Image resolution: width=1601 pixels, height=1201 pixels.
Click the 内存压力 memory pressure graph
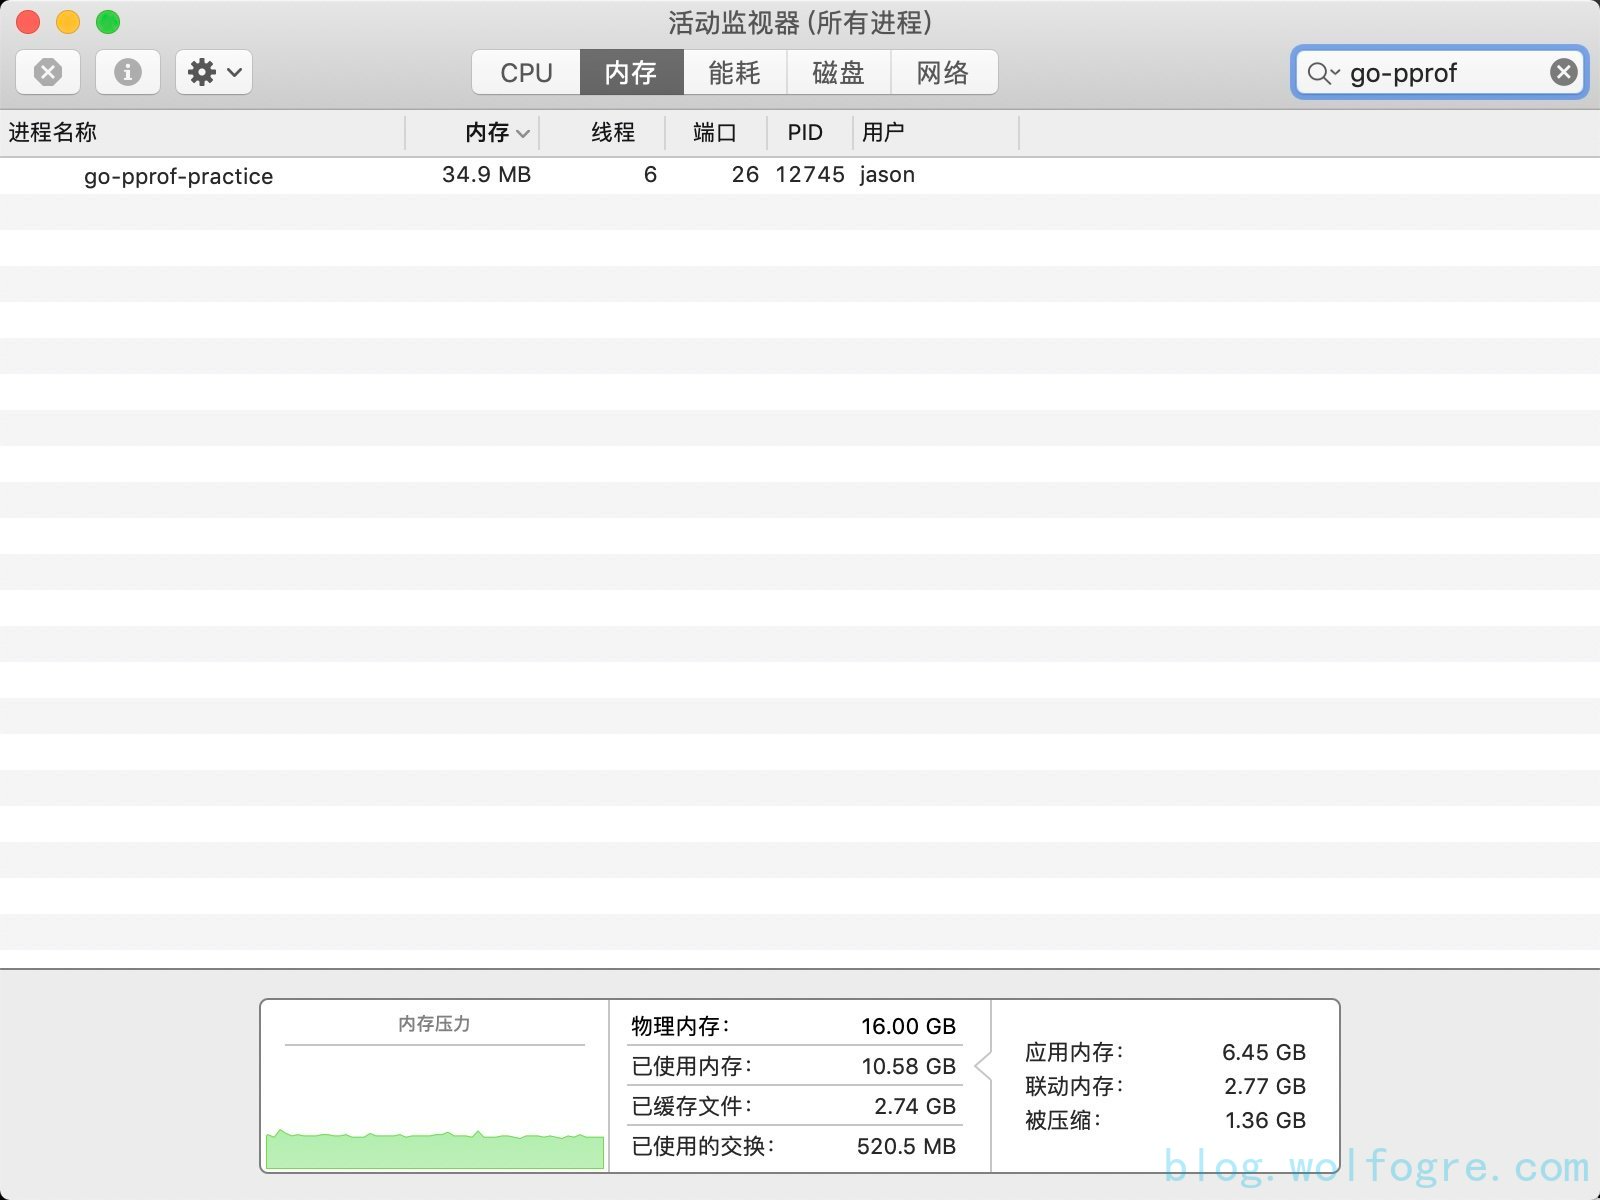(434, 1110)
